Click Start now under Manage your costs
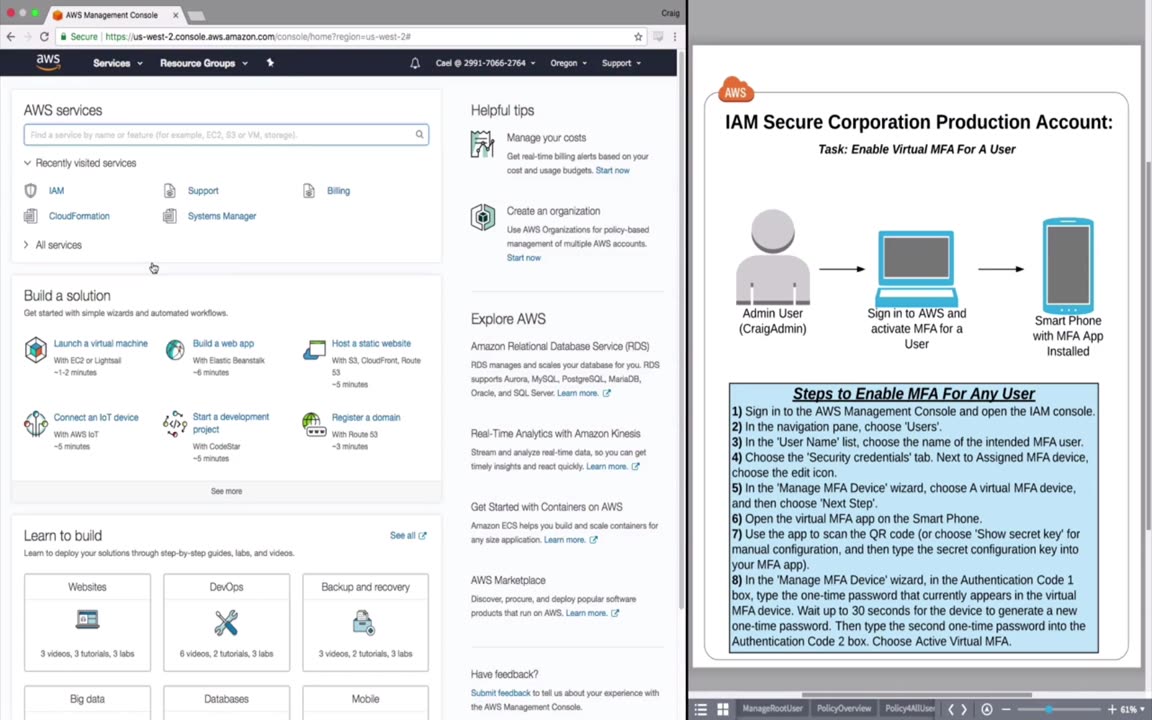 point(613,170)
